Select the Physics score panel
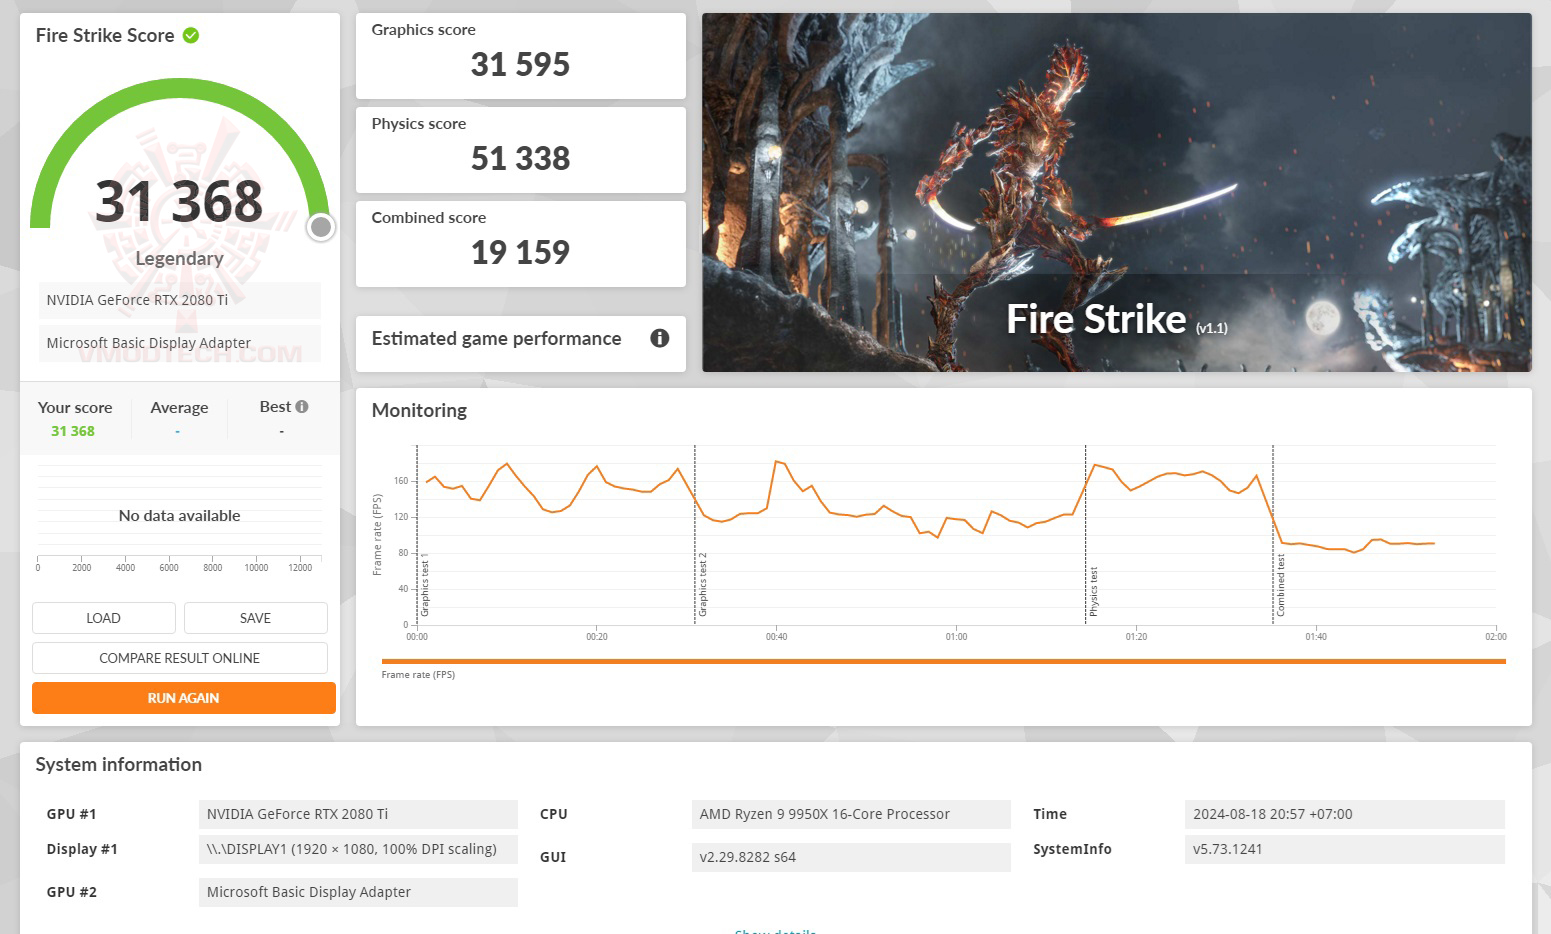 520,148
